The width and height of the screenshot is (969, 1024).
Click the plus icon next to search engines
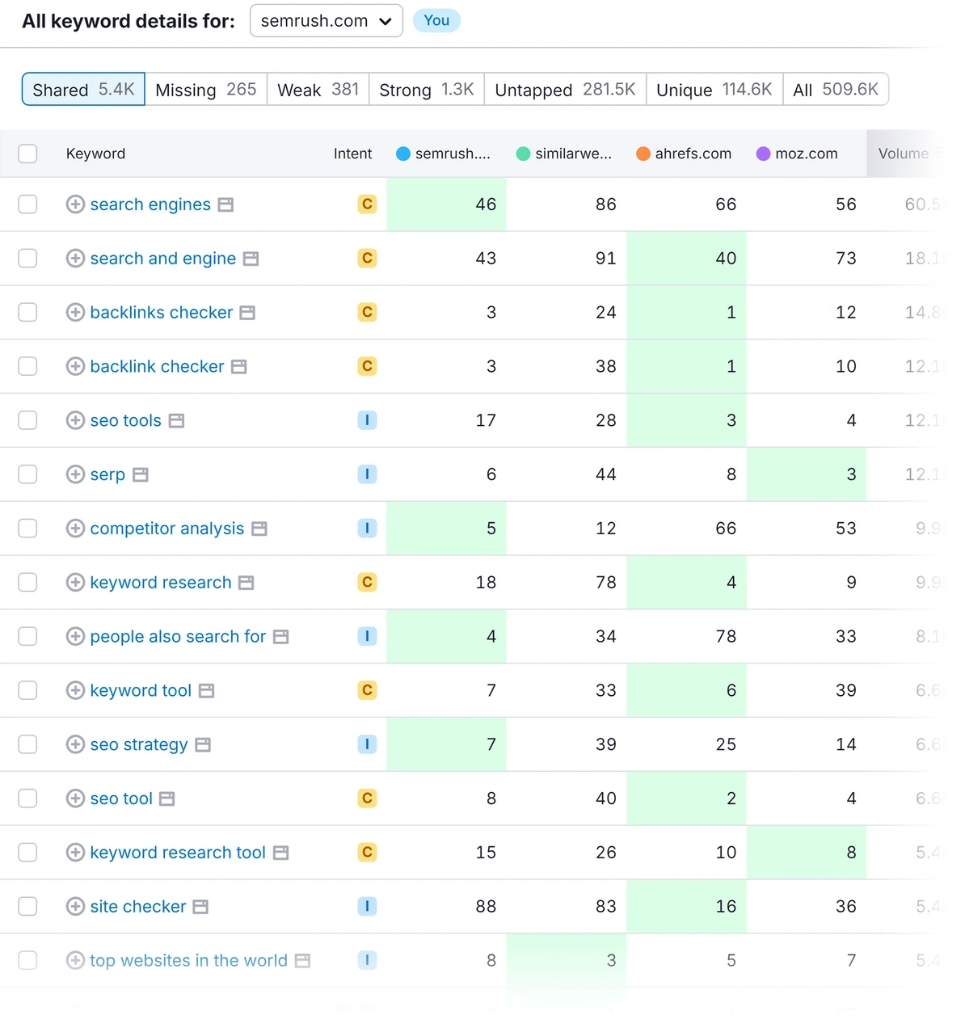coord(75,204)
